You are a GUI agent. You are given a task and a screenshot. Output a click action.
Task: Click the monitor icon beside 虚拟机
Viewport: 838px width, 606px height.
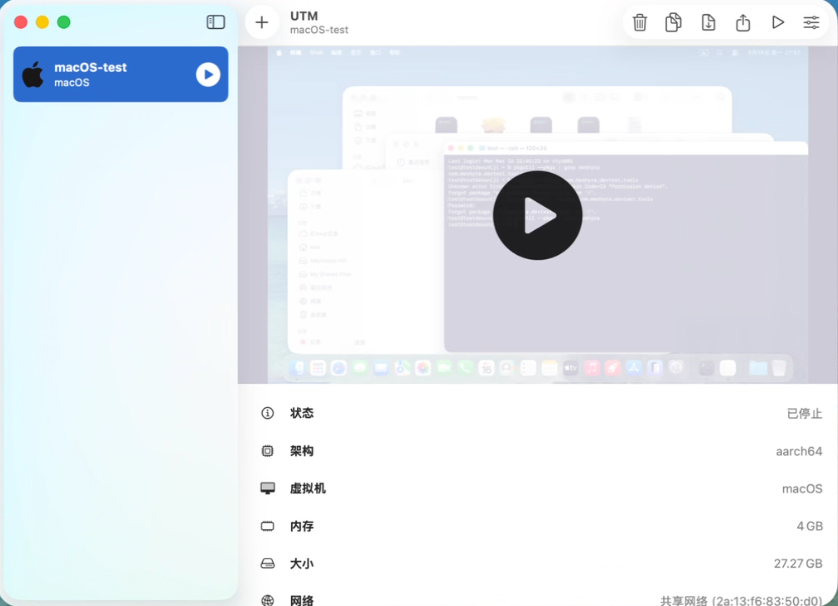pyautogui.click(x=266, y=488)
